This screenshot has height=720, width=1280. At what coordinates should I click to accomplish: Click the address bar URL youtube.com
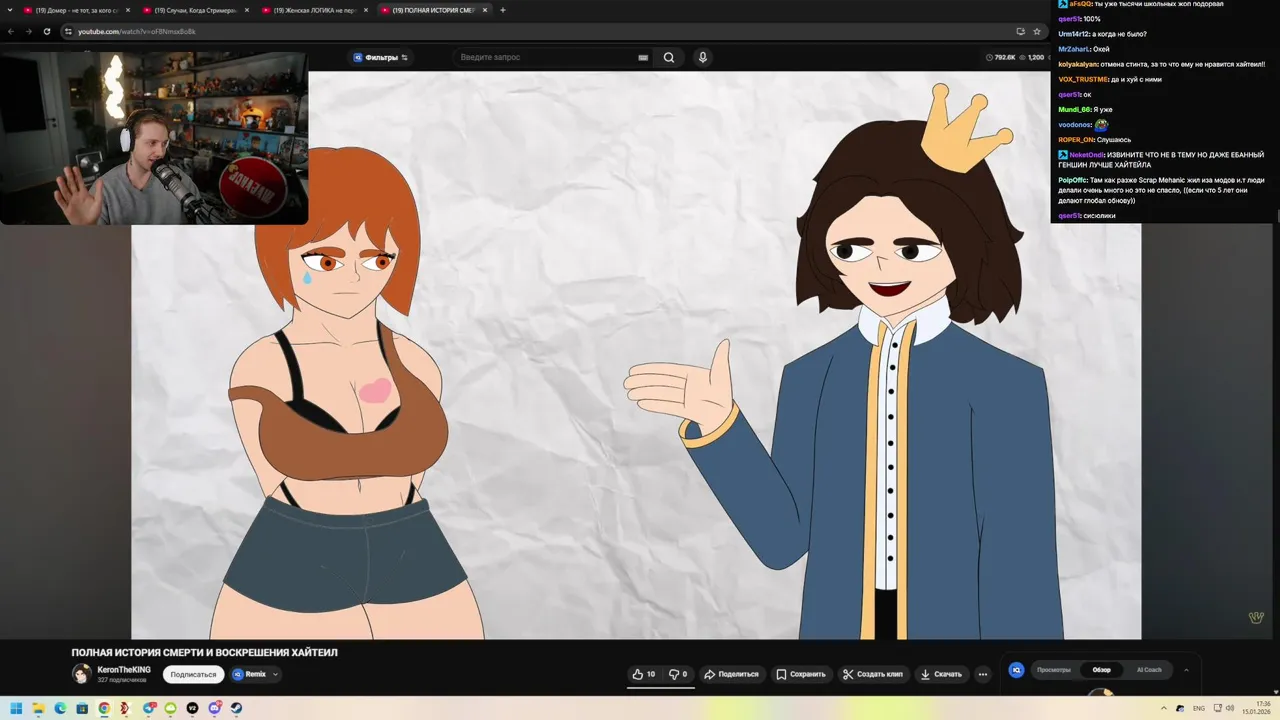[137, 31]
